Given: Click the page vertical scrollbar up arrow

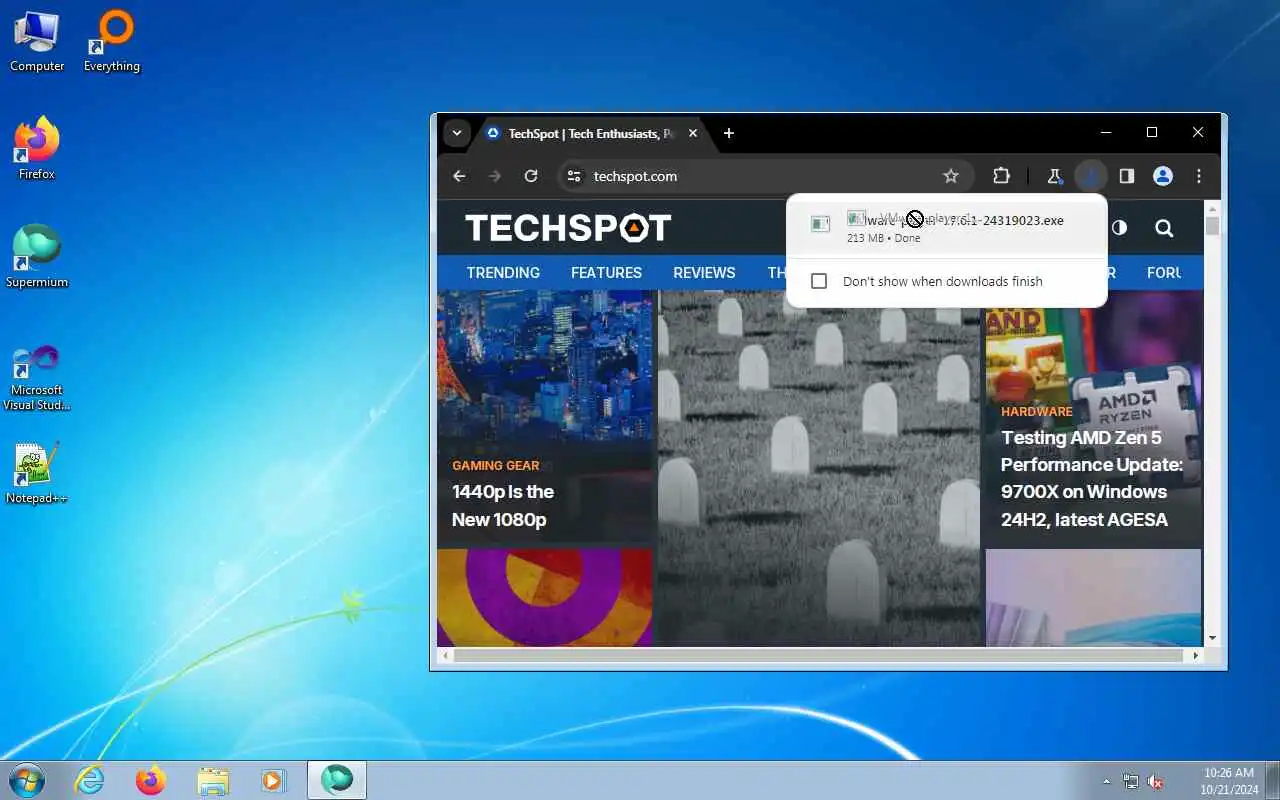Looking at the screenshot, I should coord(1212,207).
